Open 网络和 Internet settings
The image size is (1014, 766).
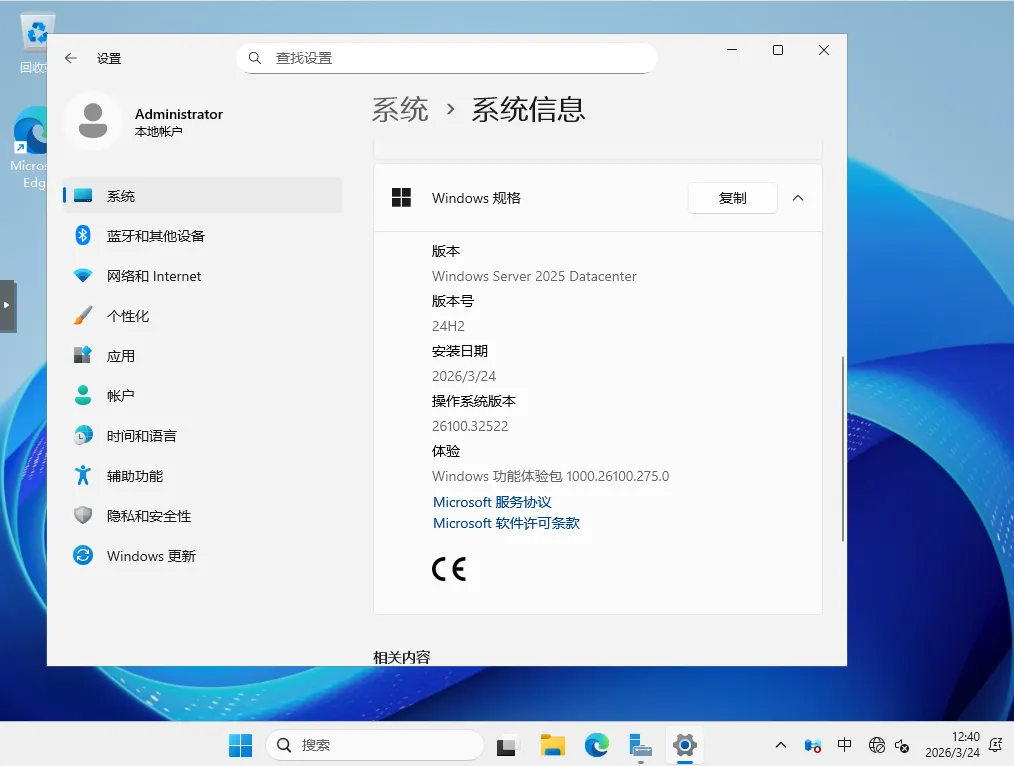pyautogui.click(x=203, y=276)
